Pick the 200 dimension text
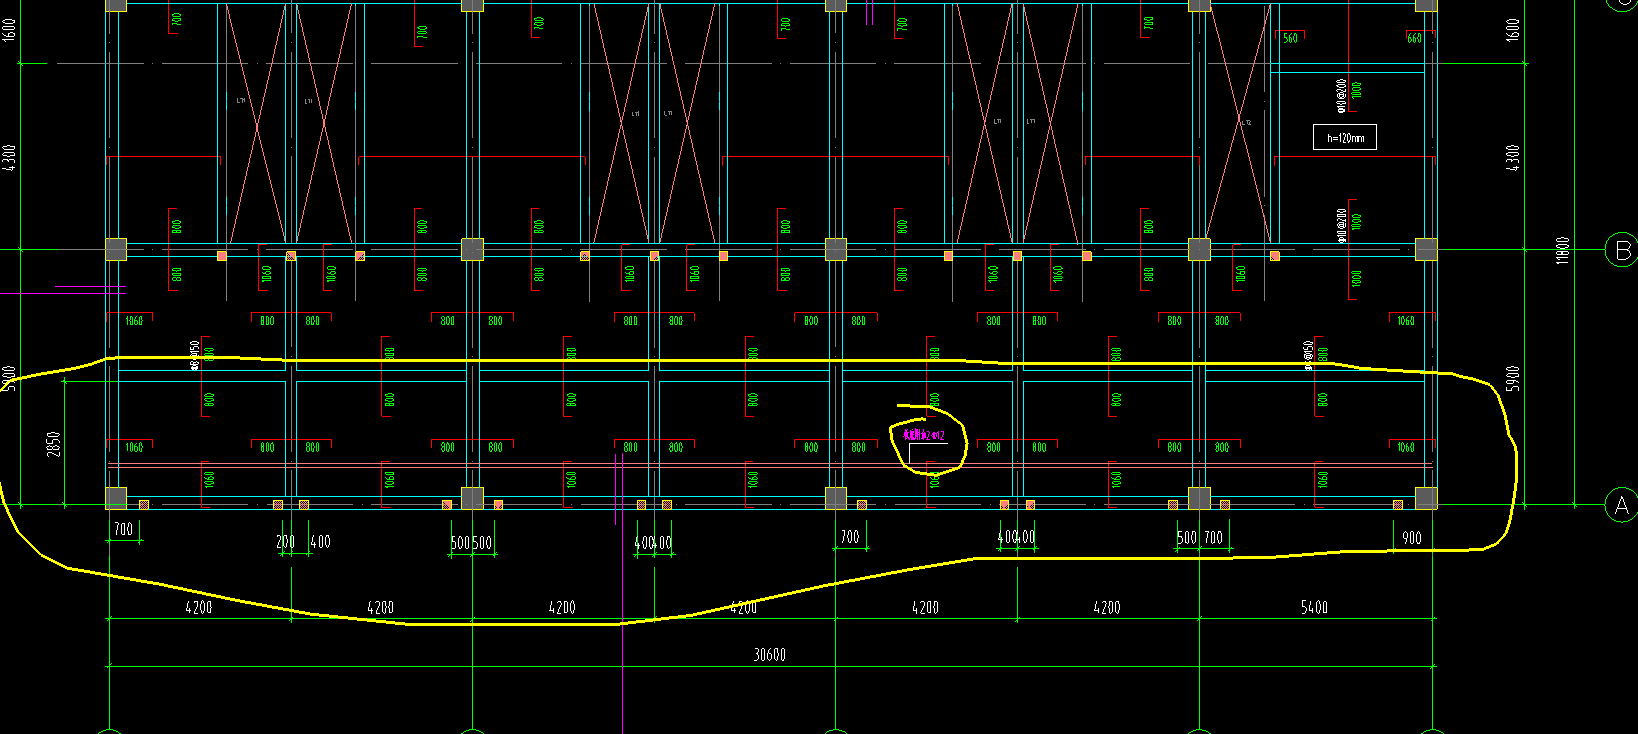Viewport: 1638px width, 734px height. [x=285, y=542]
